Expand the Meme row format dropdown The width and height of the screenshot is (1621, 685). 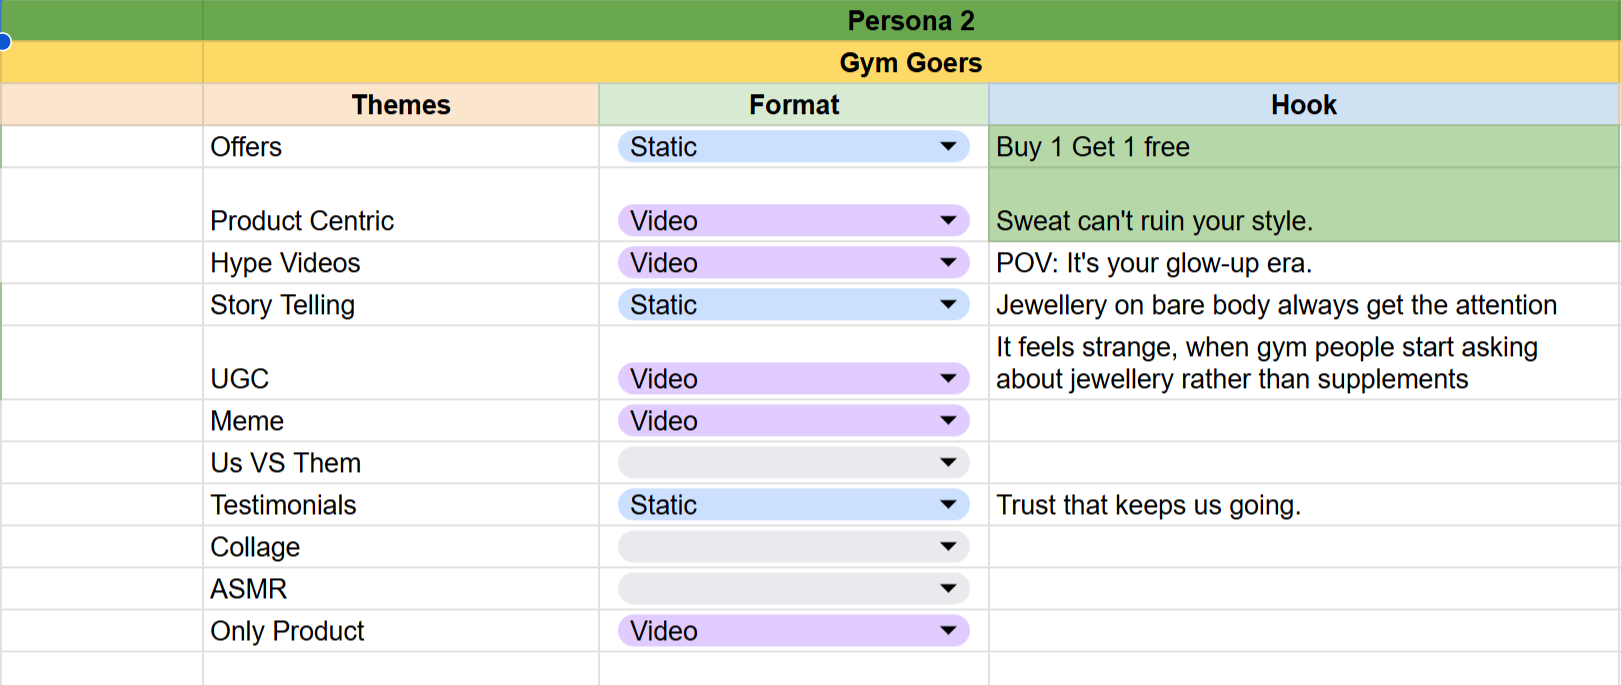[x=947, y=421]
